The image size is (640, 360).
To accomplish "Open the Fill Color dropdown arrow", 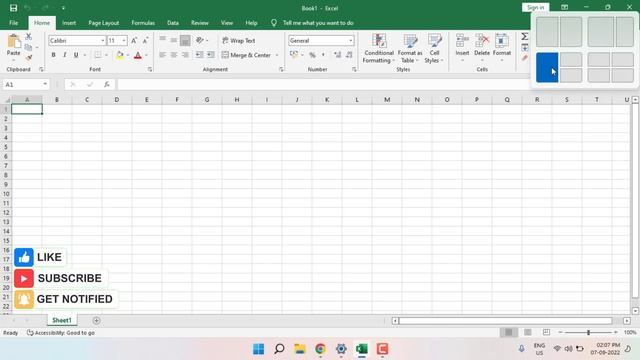I will tap(128, 55).
